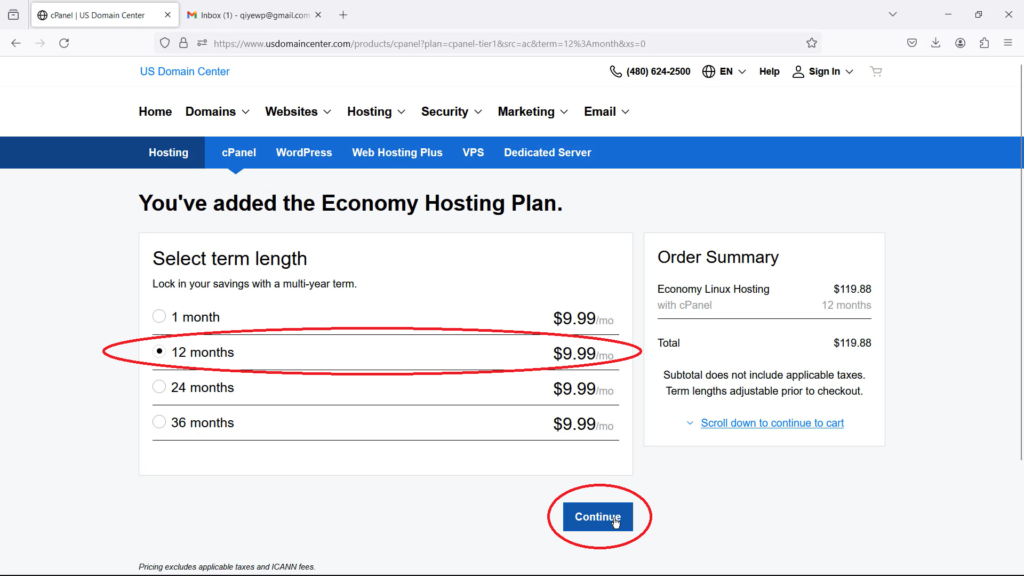The width and height of the screenshot is (1024, 576).
Task: Open the tracking protection shield icon
Action: [165, 43]
